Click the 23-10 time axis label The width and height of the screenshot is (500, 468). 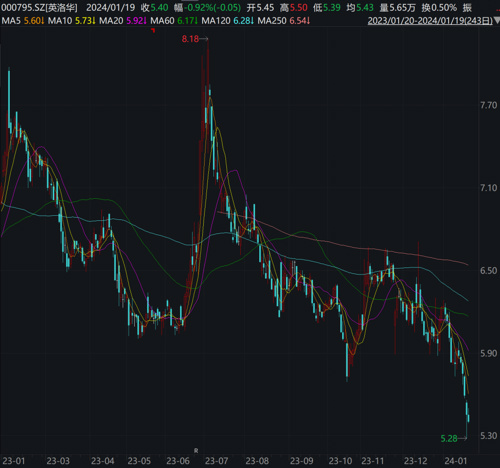click(x=340, y=461)
